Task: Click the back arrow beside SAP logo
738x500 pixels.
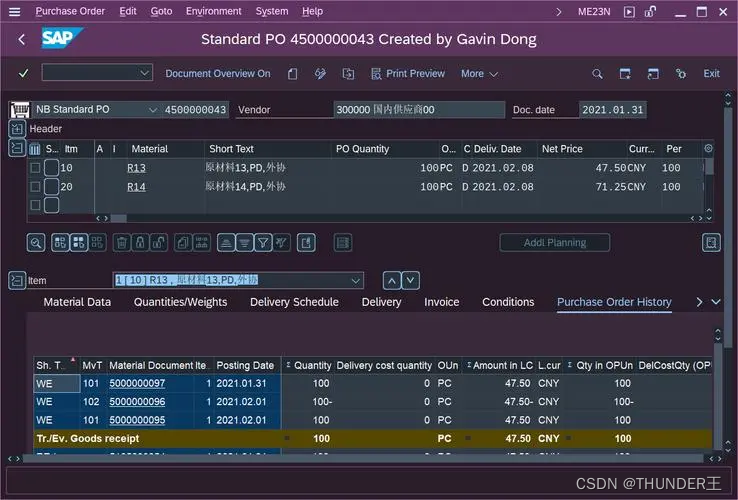Action: click(22, 39)
